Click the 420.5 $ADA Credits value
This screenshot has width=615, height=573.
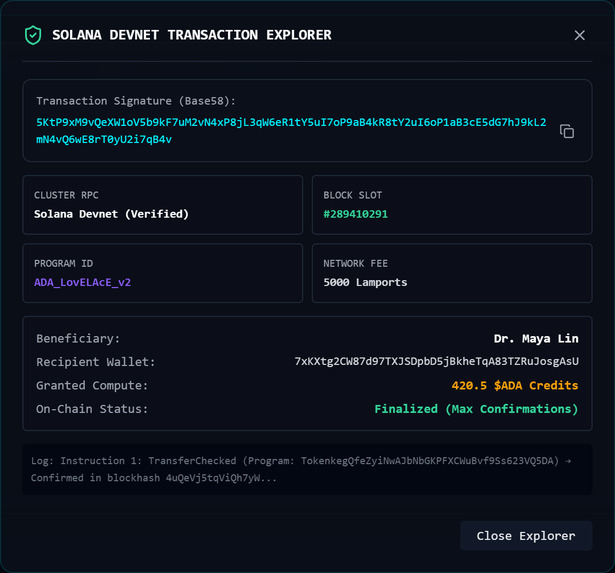515,386
